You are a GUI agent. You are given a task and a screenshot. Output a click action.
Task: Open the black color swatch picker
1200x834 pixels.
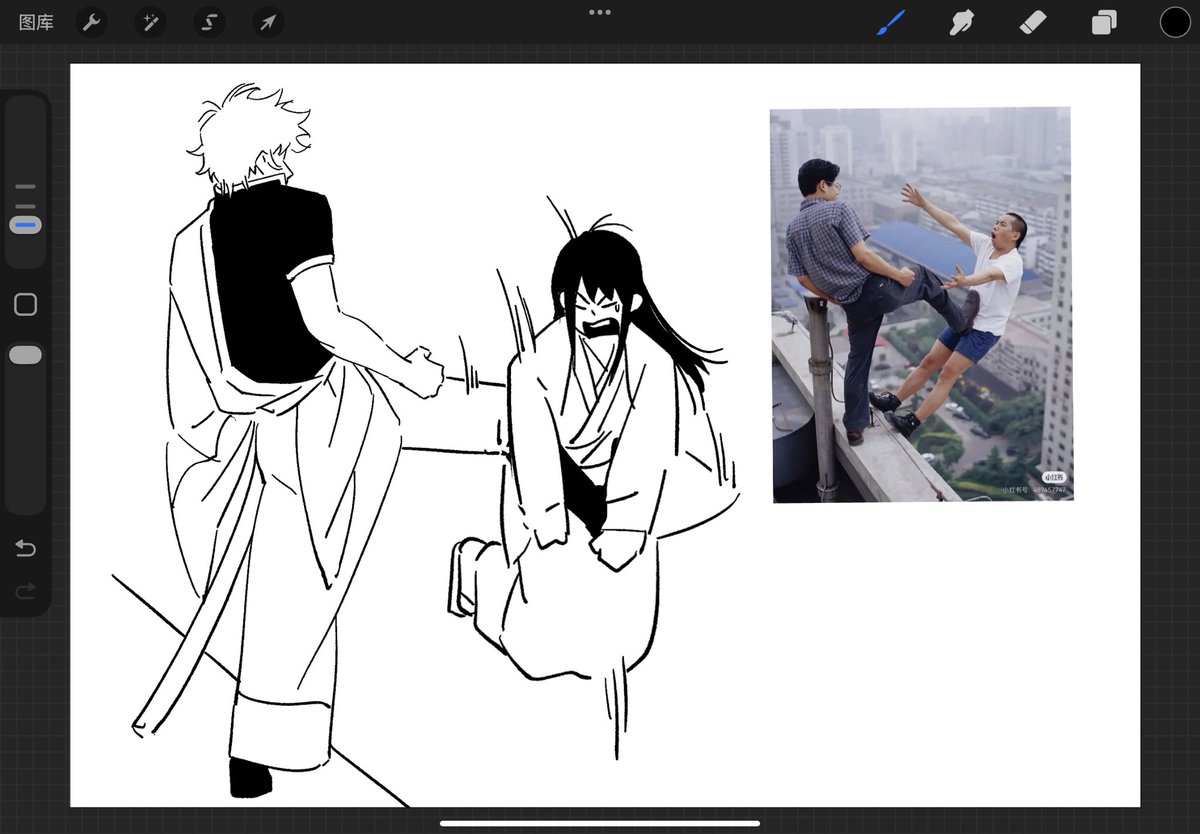pos(1175,22)
